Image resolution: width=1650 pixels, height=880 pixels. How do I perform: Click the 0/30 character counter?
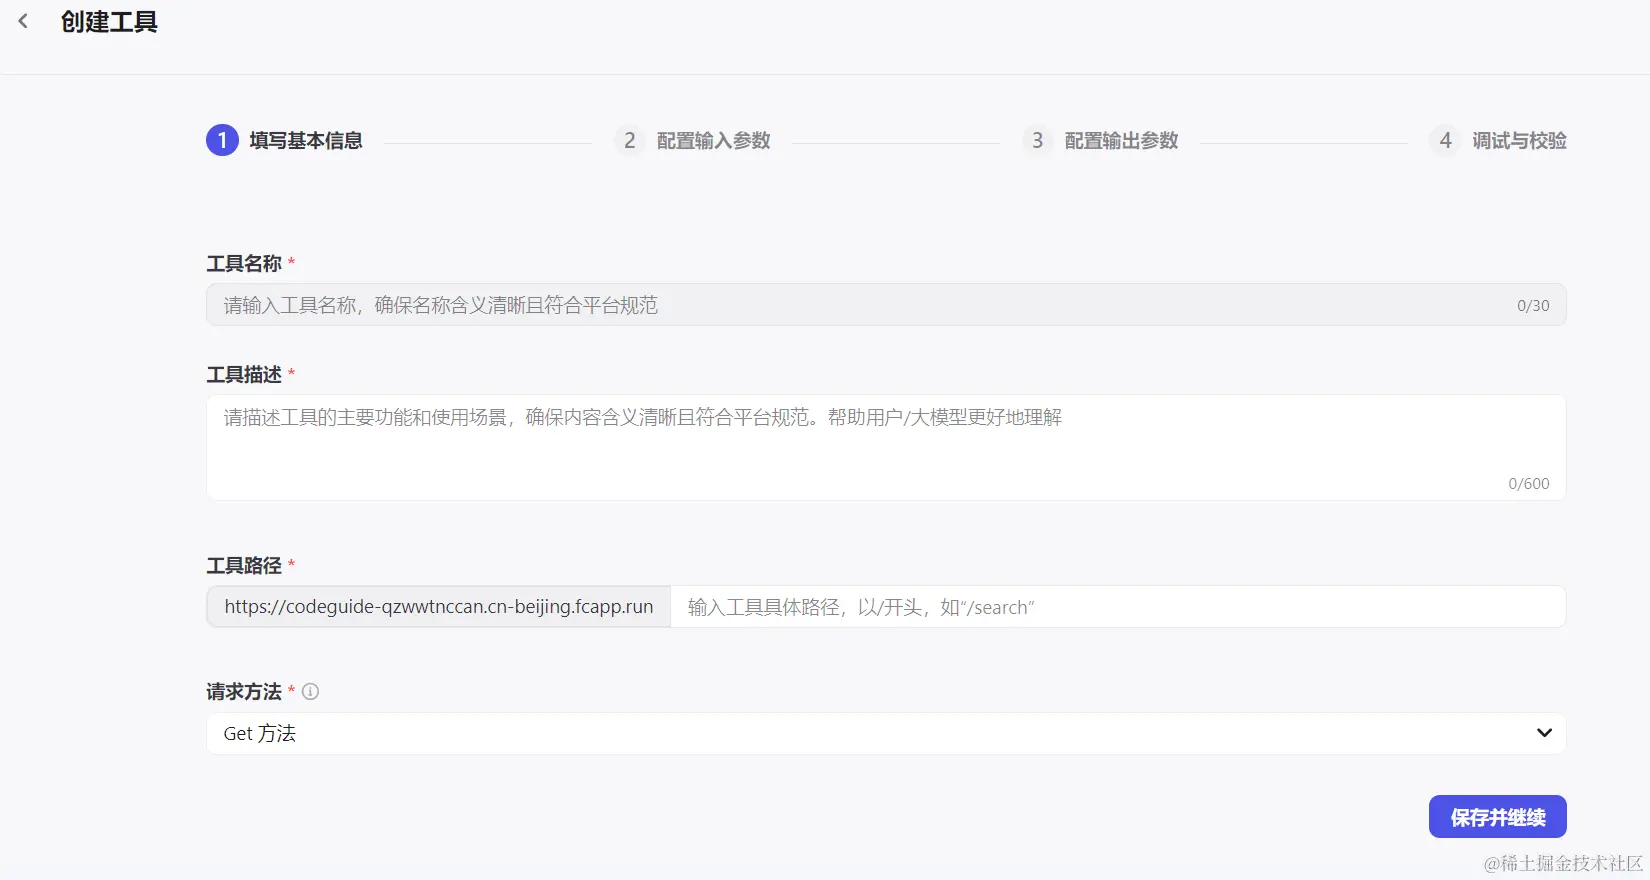coord(1533,306)
